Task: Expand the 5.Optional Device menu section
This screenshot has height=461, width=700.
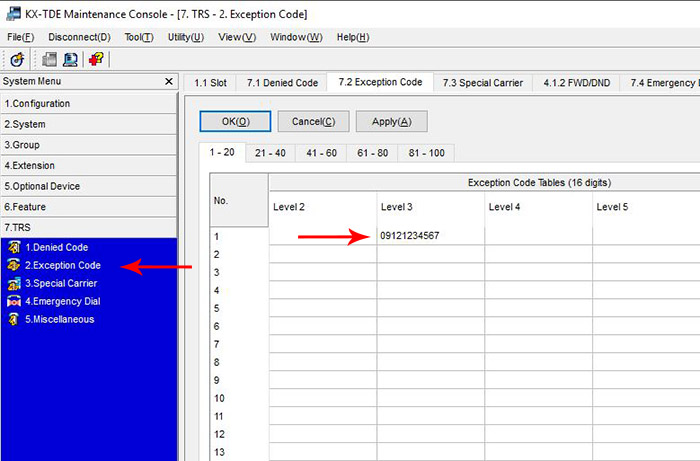Action: [89, 186]
